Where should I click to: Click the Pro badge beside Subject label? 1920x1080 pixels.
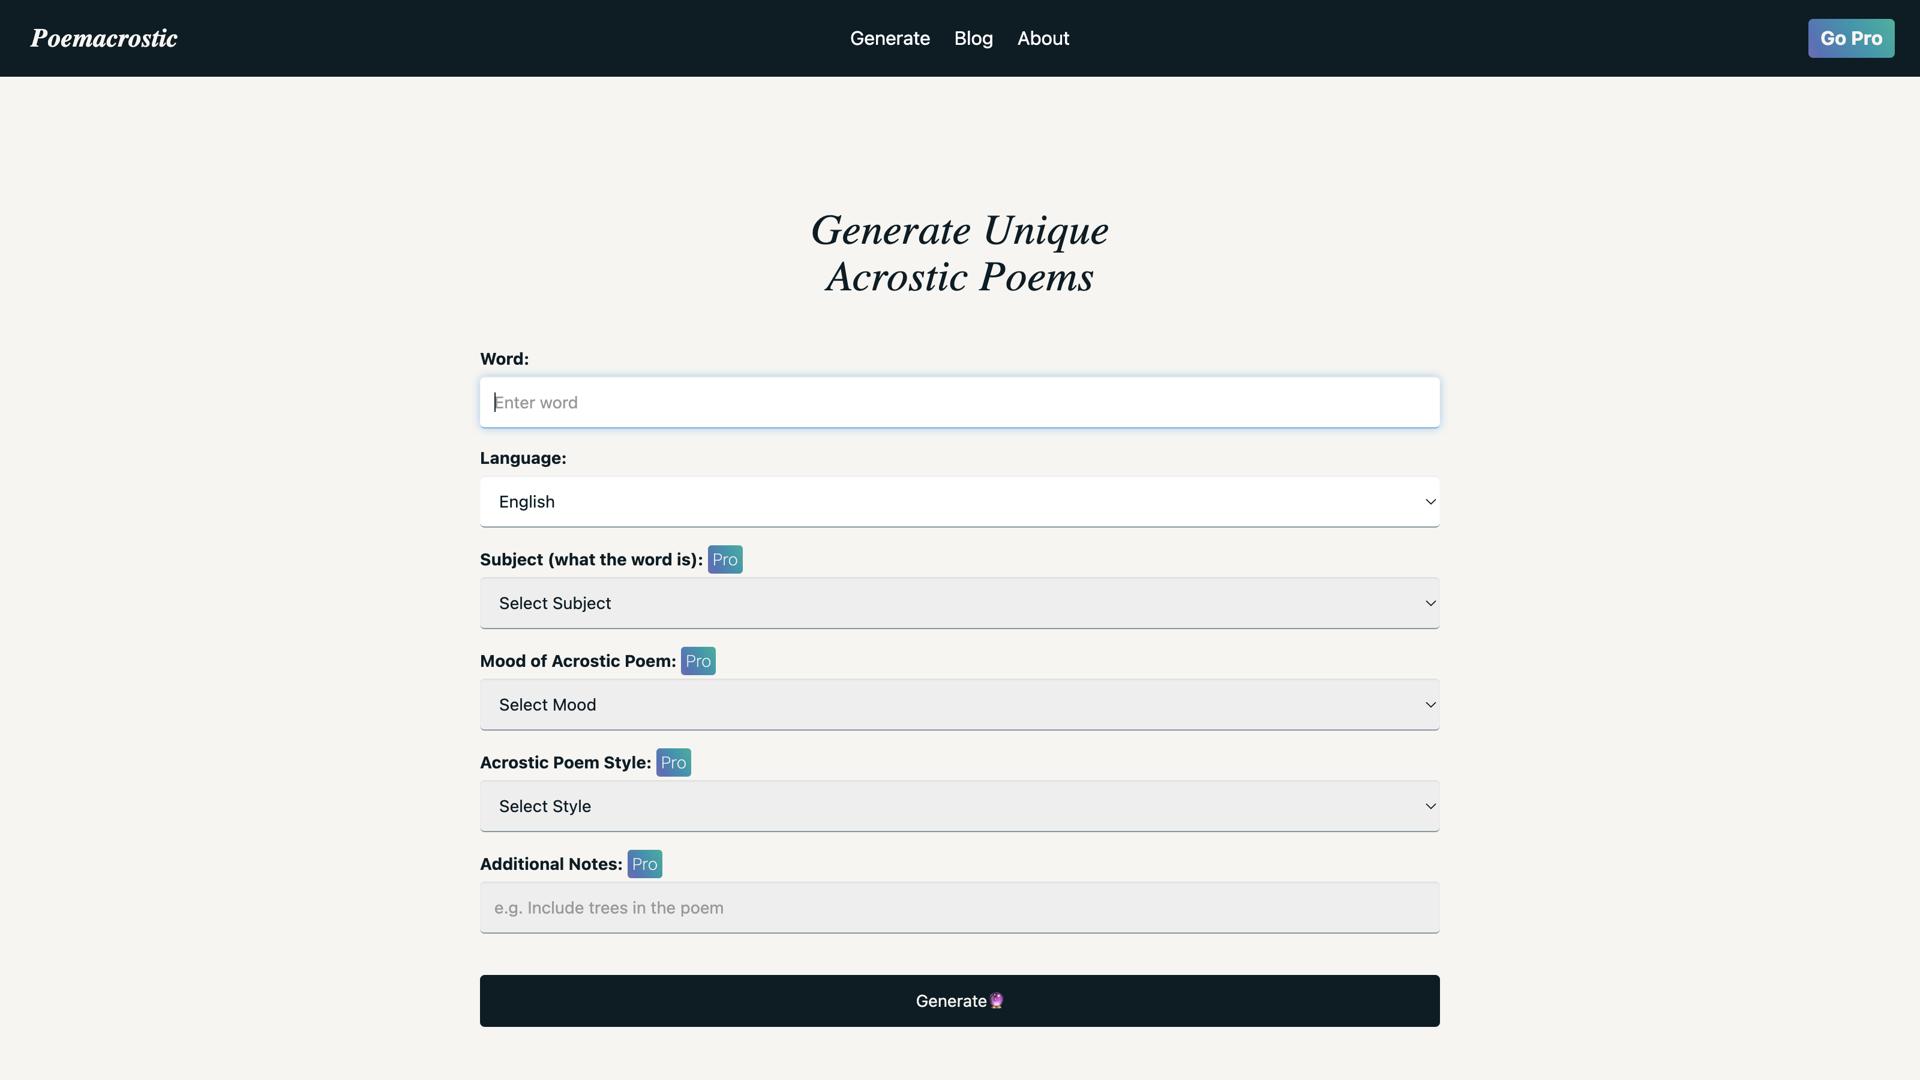(x=725, y=560)
